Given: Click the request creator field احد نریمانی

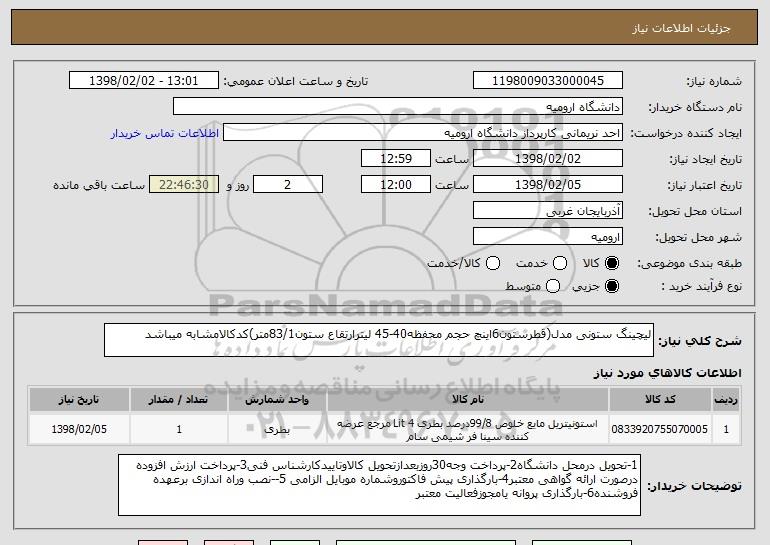Looking at the screenshot, I should click(x=423, y=133).
